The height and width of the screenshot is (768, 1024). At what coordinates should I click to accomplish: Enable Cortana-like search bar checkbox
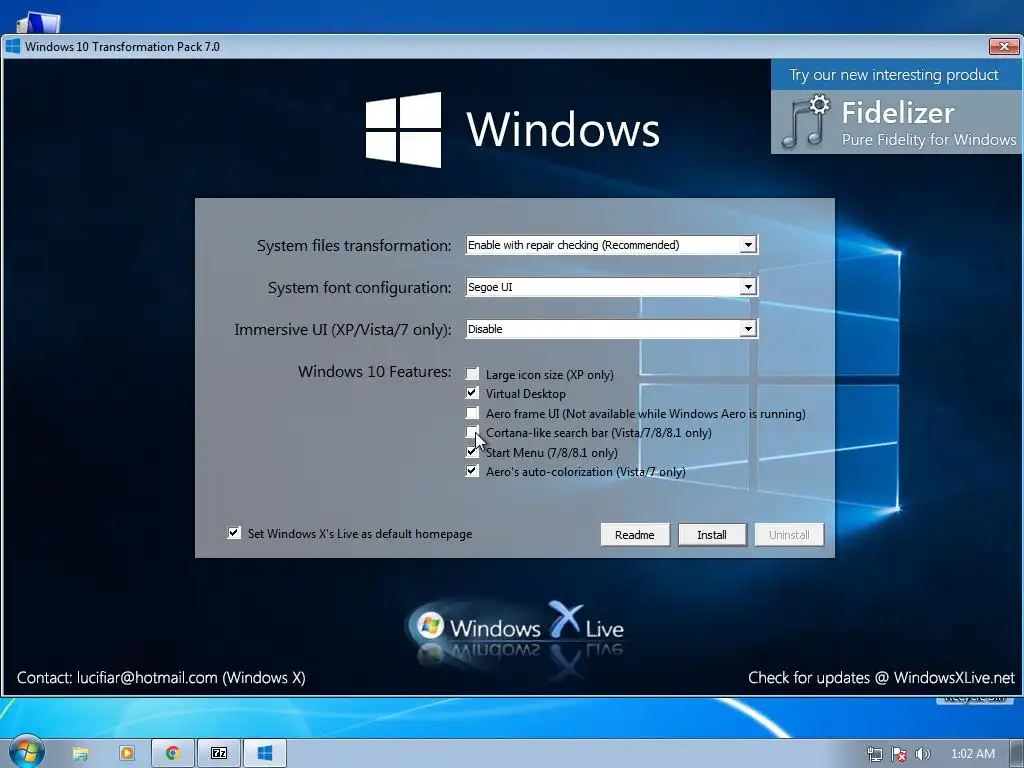click(x=472, y=432)
